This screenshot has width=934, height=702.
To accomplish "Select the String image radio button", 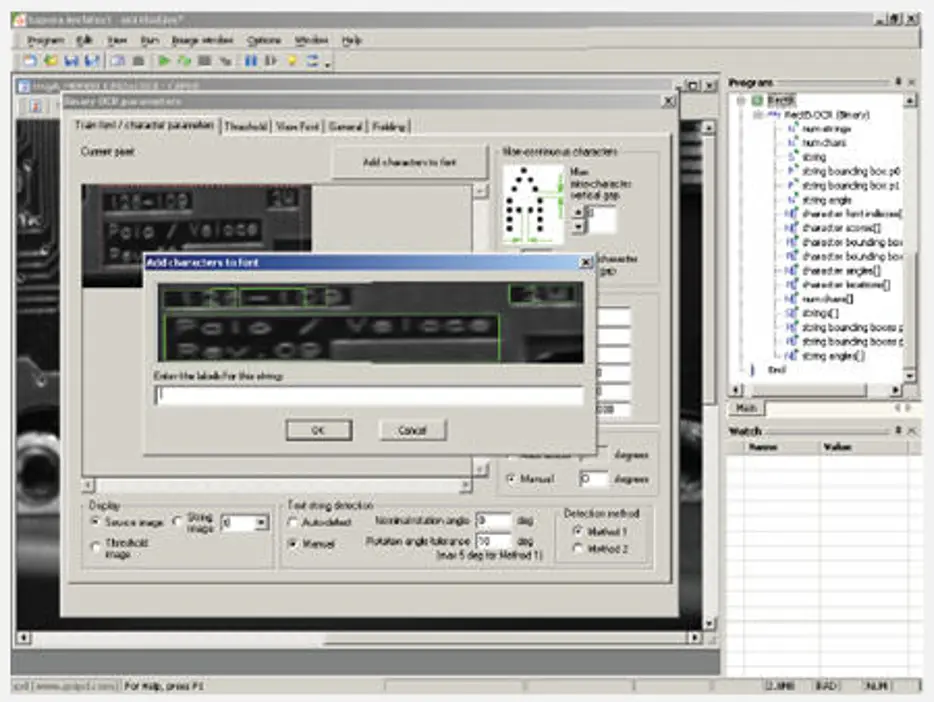I will click(x=177, y=522).
